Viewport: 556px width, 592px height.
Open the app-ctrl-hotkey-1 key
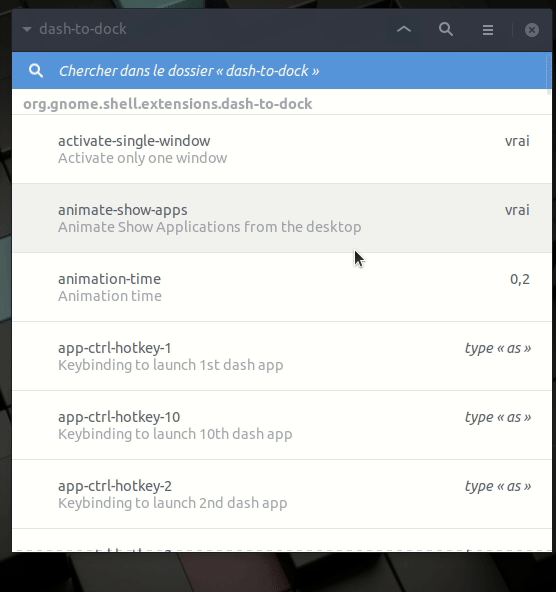tap(282, 356)
